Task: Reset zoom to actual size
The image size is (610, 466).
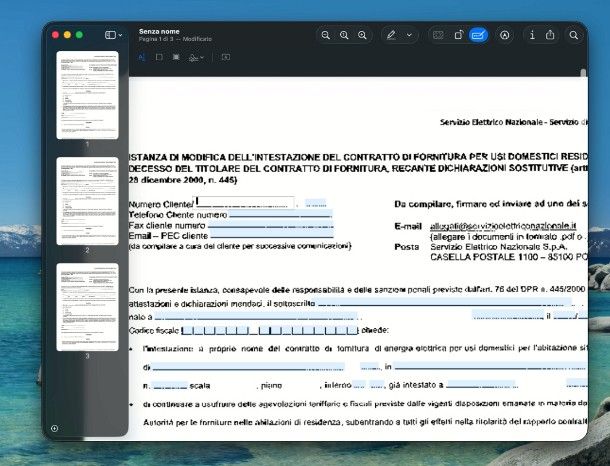Action: 344,35
